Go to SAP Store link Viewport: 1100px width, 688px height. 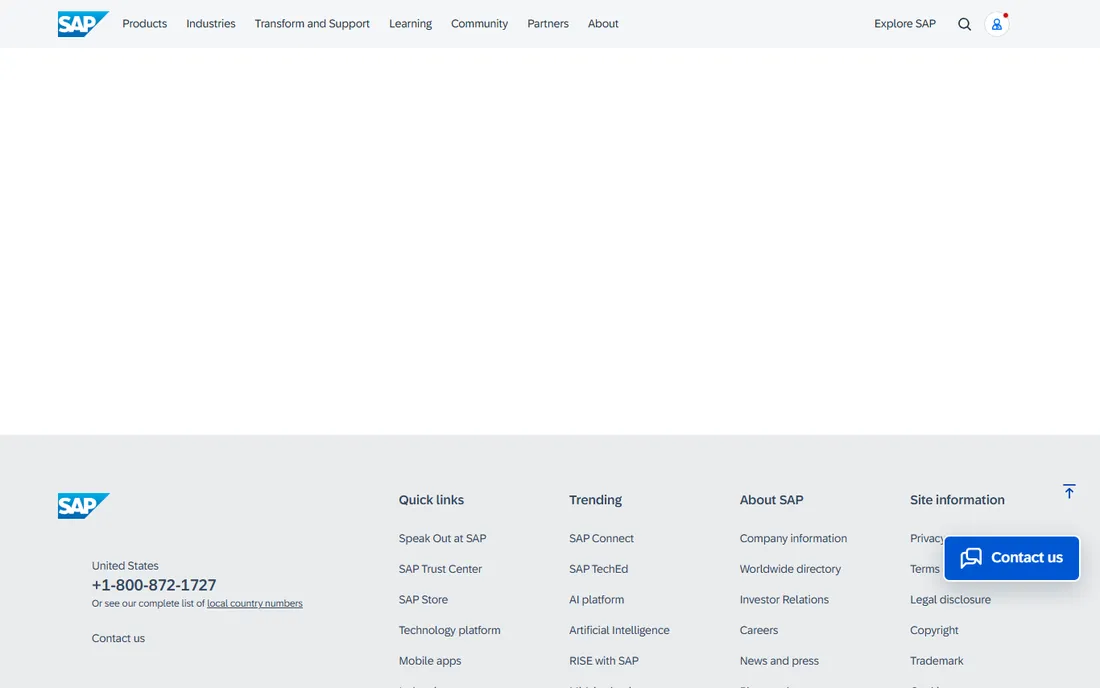(423, 600)
